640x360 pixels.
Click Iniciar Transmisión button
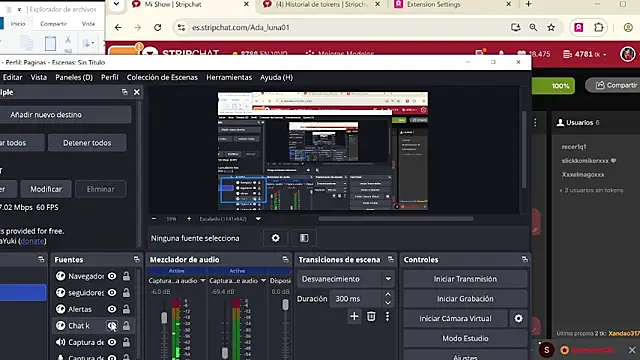click(465, 279)
